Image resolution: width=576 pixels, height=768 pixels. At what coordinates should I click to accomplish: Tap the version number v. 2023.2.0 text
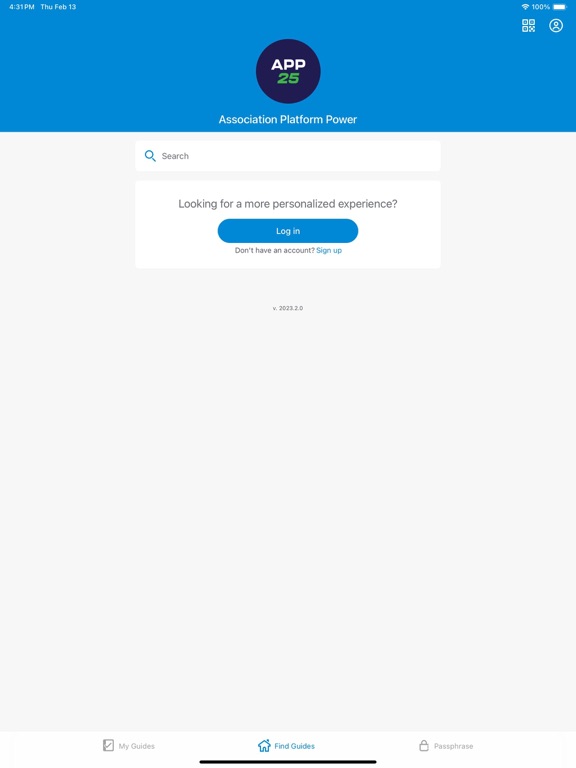pos(288,308)
